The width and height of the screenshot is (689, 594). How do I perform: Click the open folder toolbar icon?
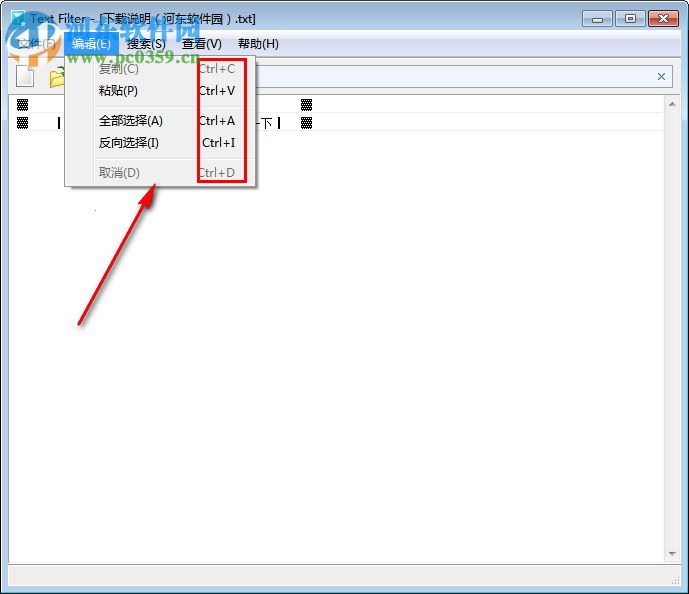point(57,77)
